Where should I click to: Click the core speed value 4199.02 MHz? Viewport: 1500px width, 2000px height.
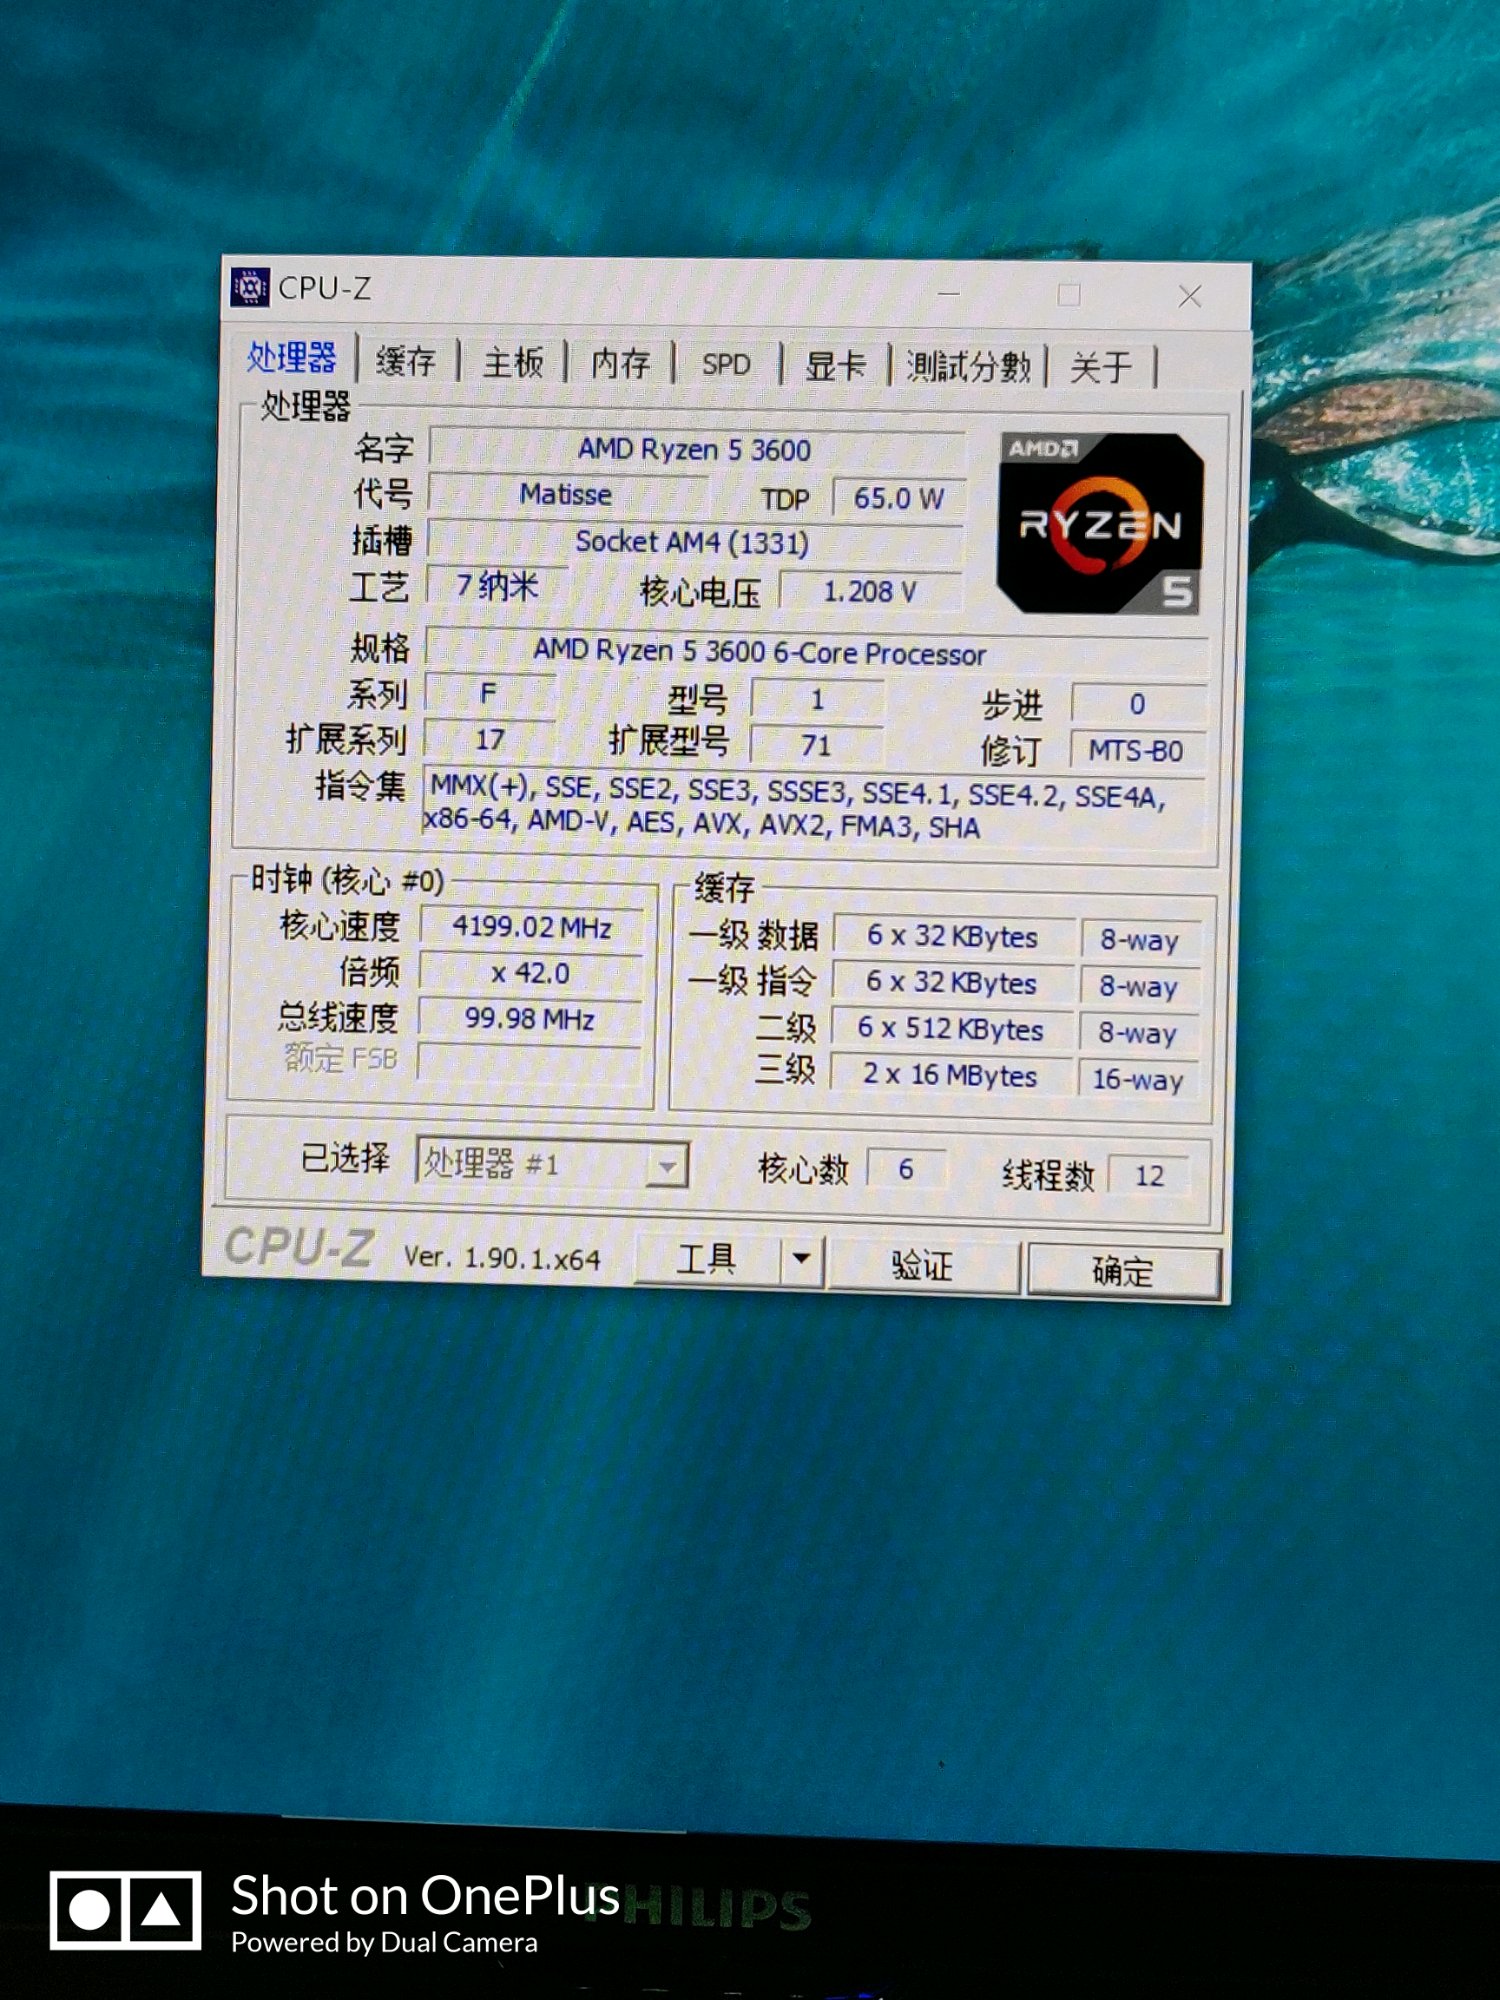pos(531,926)
